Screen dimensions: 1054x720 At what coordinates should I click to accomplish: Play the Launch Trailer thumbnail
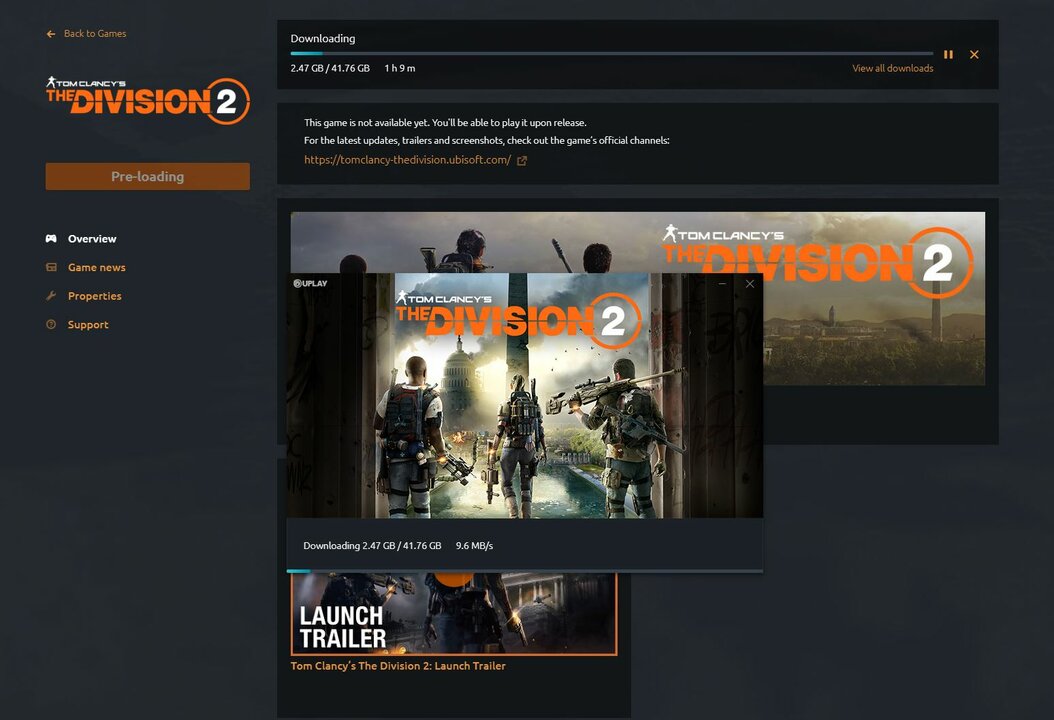click(x=454, y=613)
